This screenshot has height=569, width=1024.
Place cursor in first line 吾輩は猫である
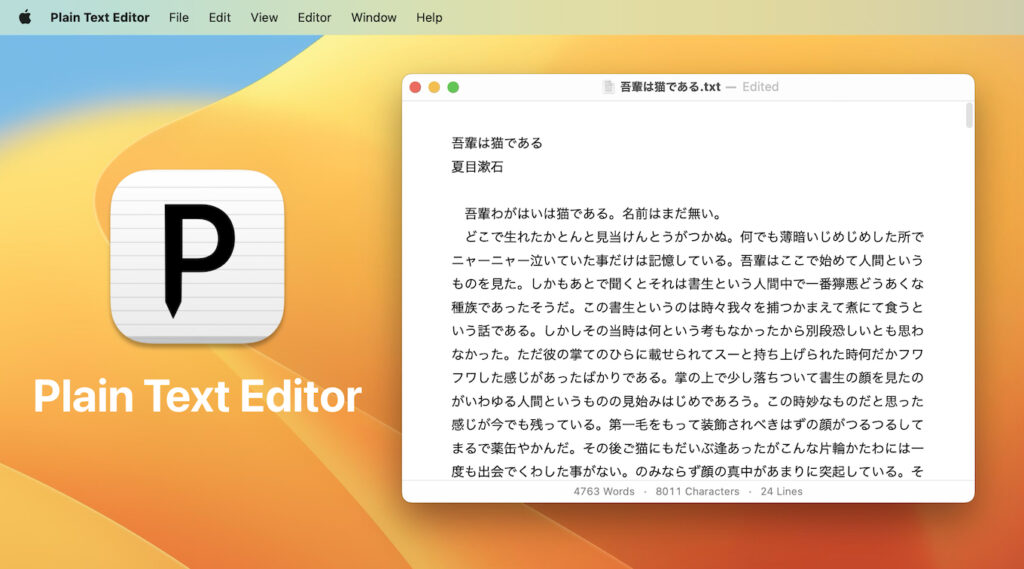497,143
